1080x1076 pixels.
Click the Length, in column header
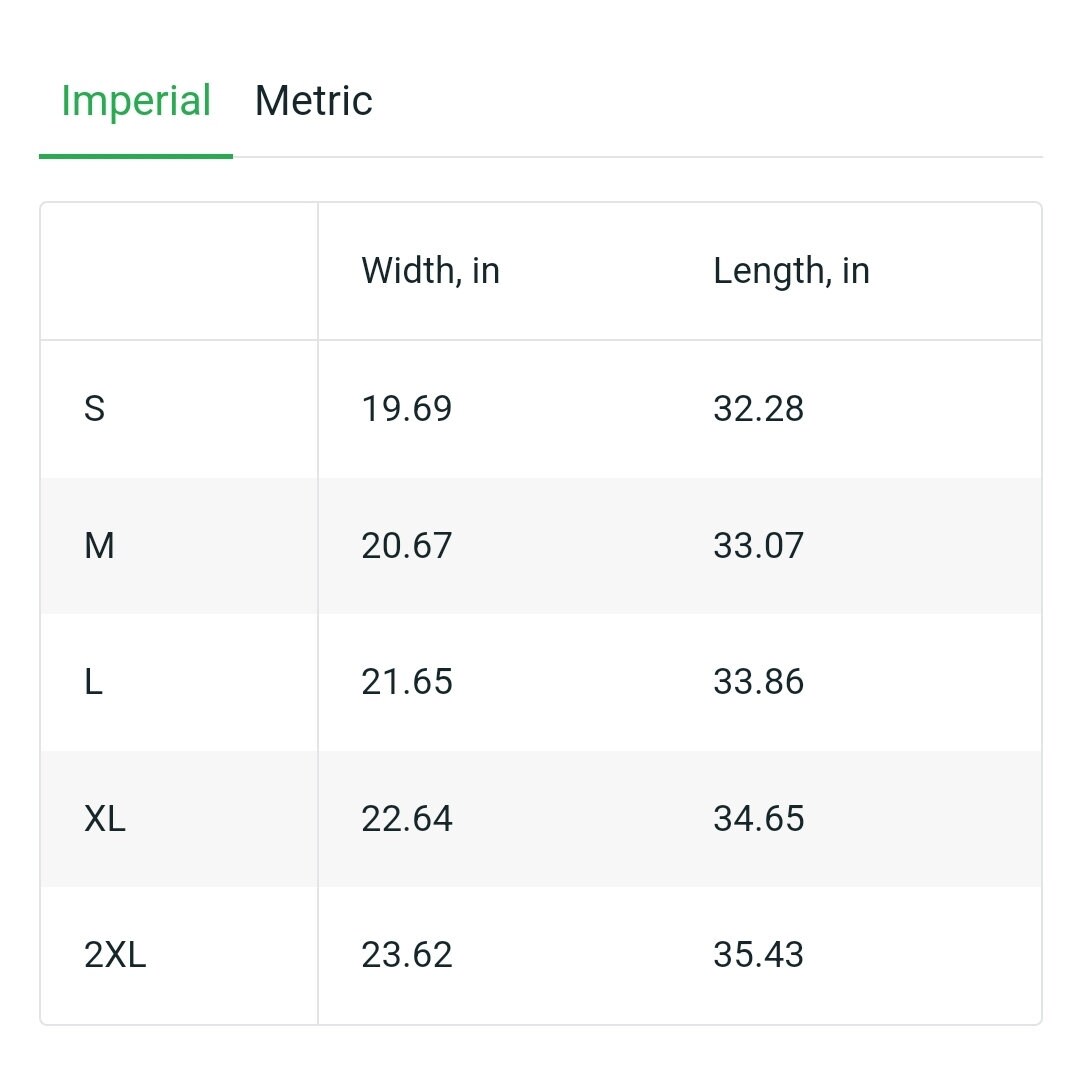tap(791, 271)
